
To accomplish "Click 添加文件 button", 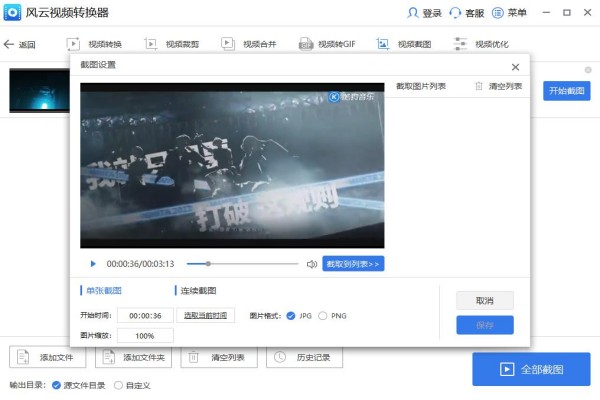I will [47, 357].
